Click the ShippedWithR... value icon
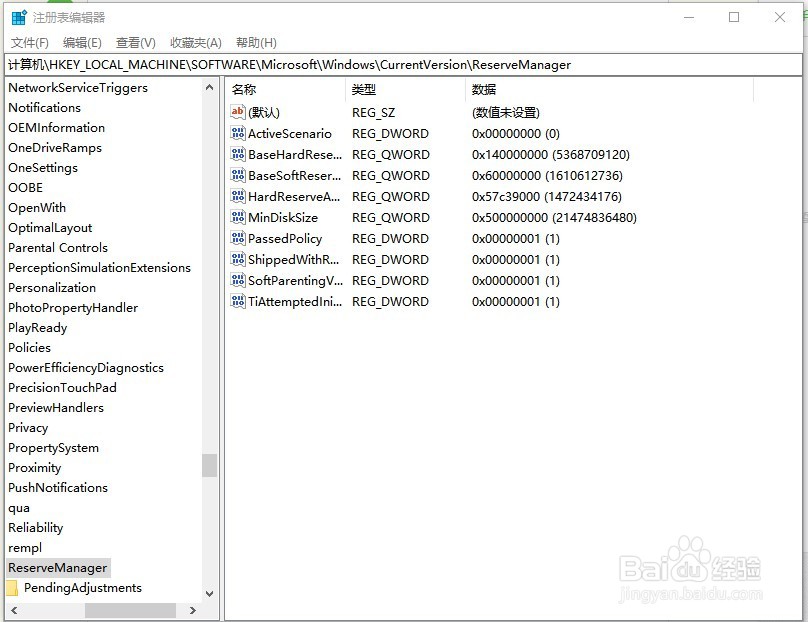808x622 pixels. (238, 259)
